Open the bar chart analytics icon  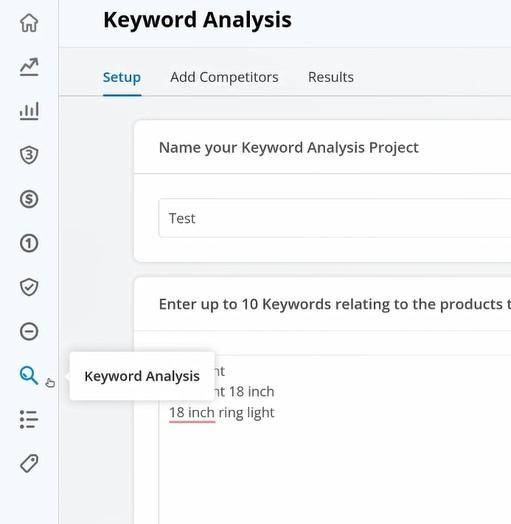pos(29,111)
